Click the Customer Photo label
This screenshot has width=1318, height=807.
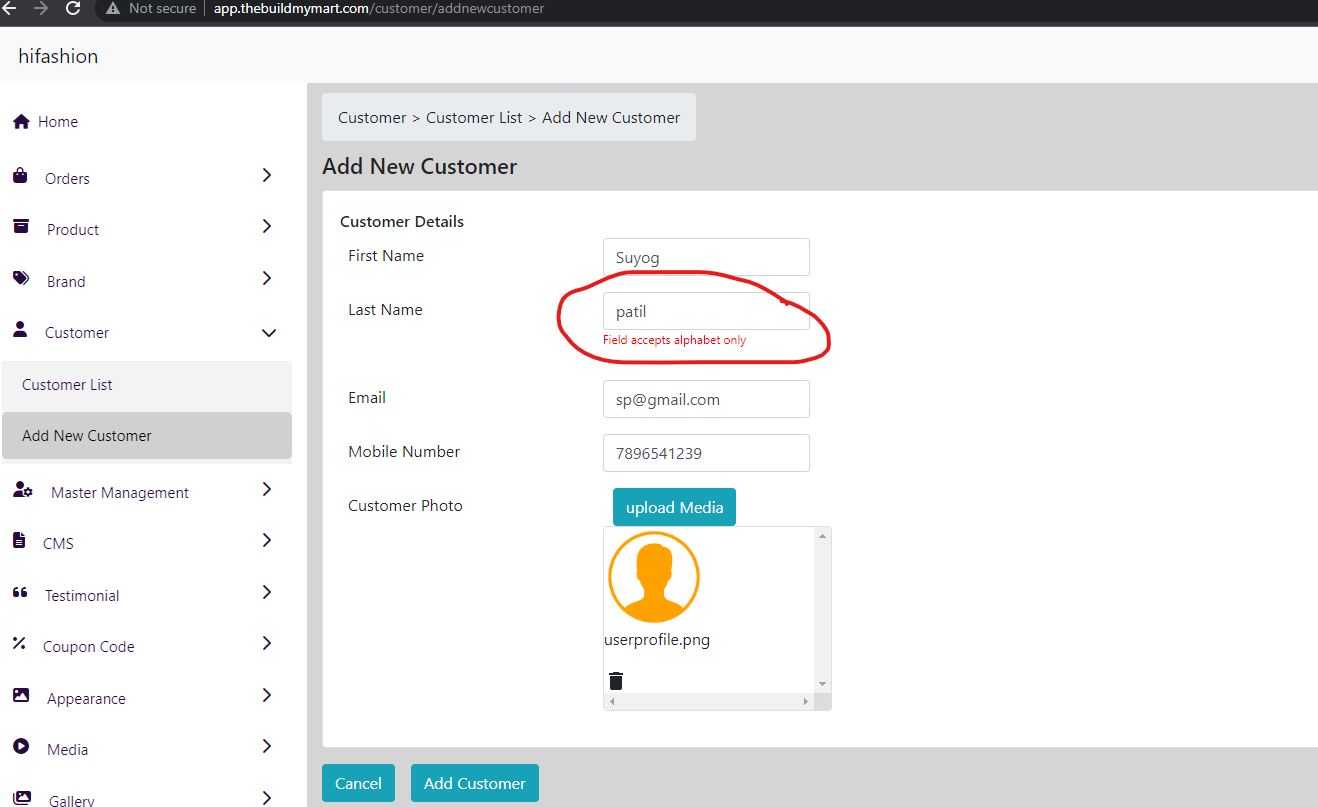click(x=405, y=506)
